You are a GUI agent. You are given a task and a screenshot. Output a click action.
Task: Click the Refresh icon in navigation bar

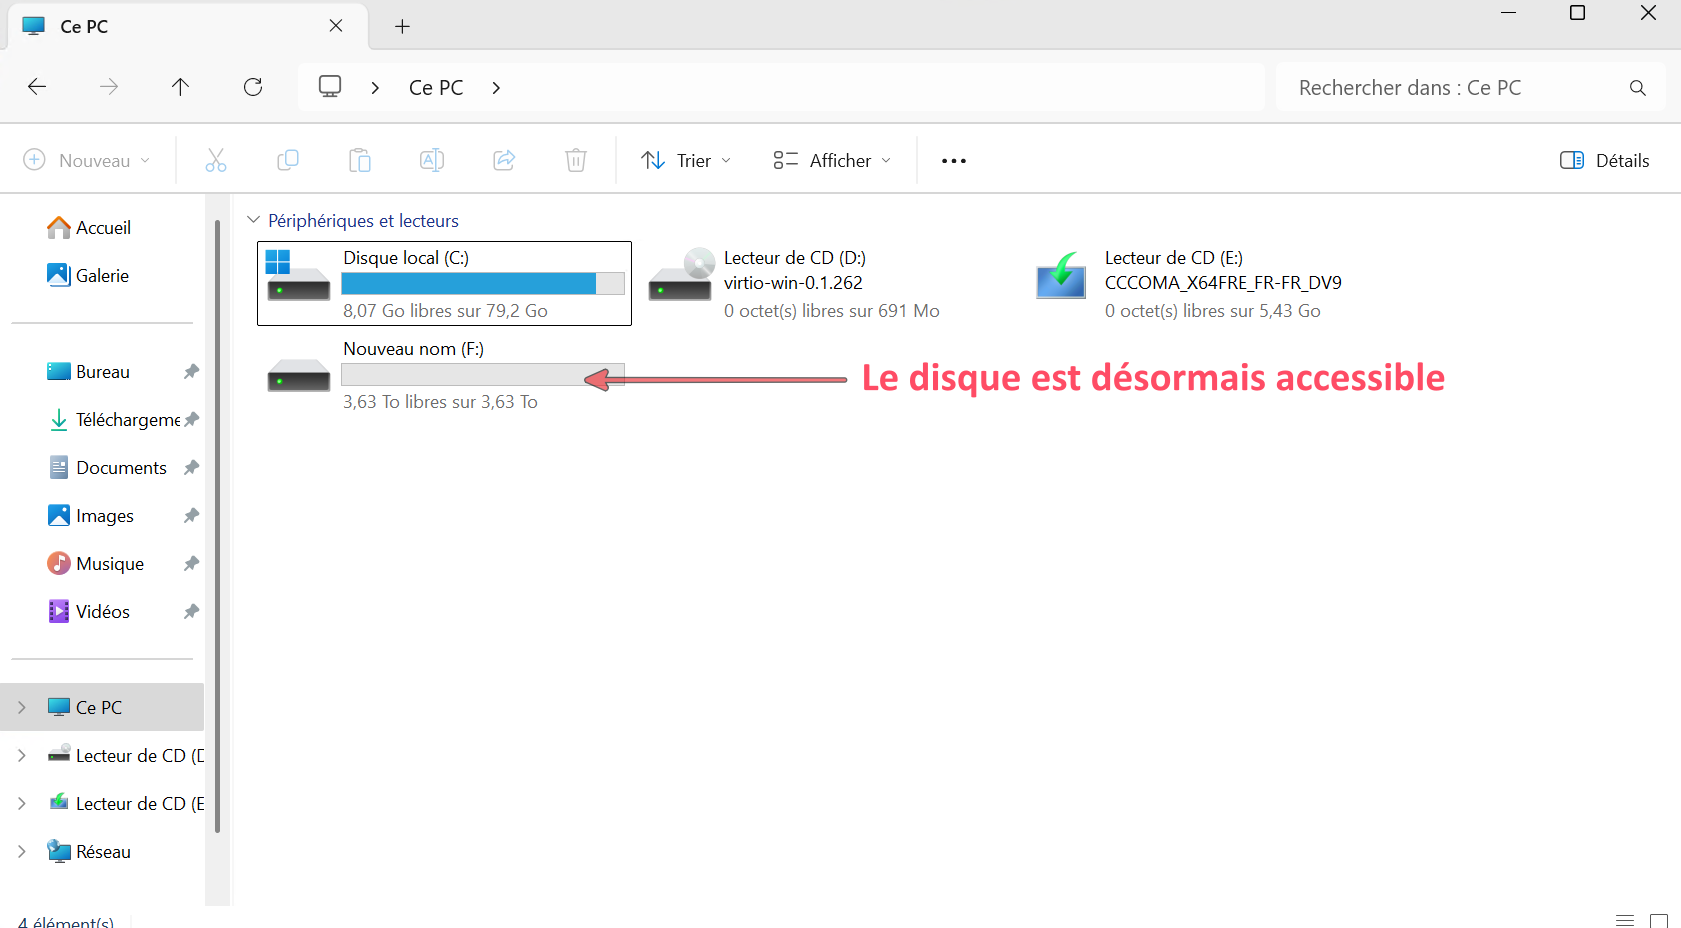pyautogui.click(x=253, y=87)
